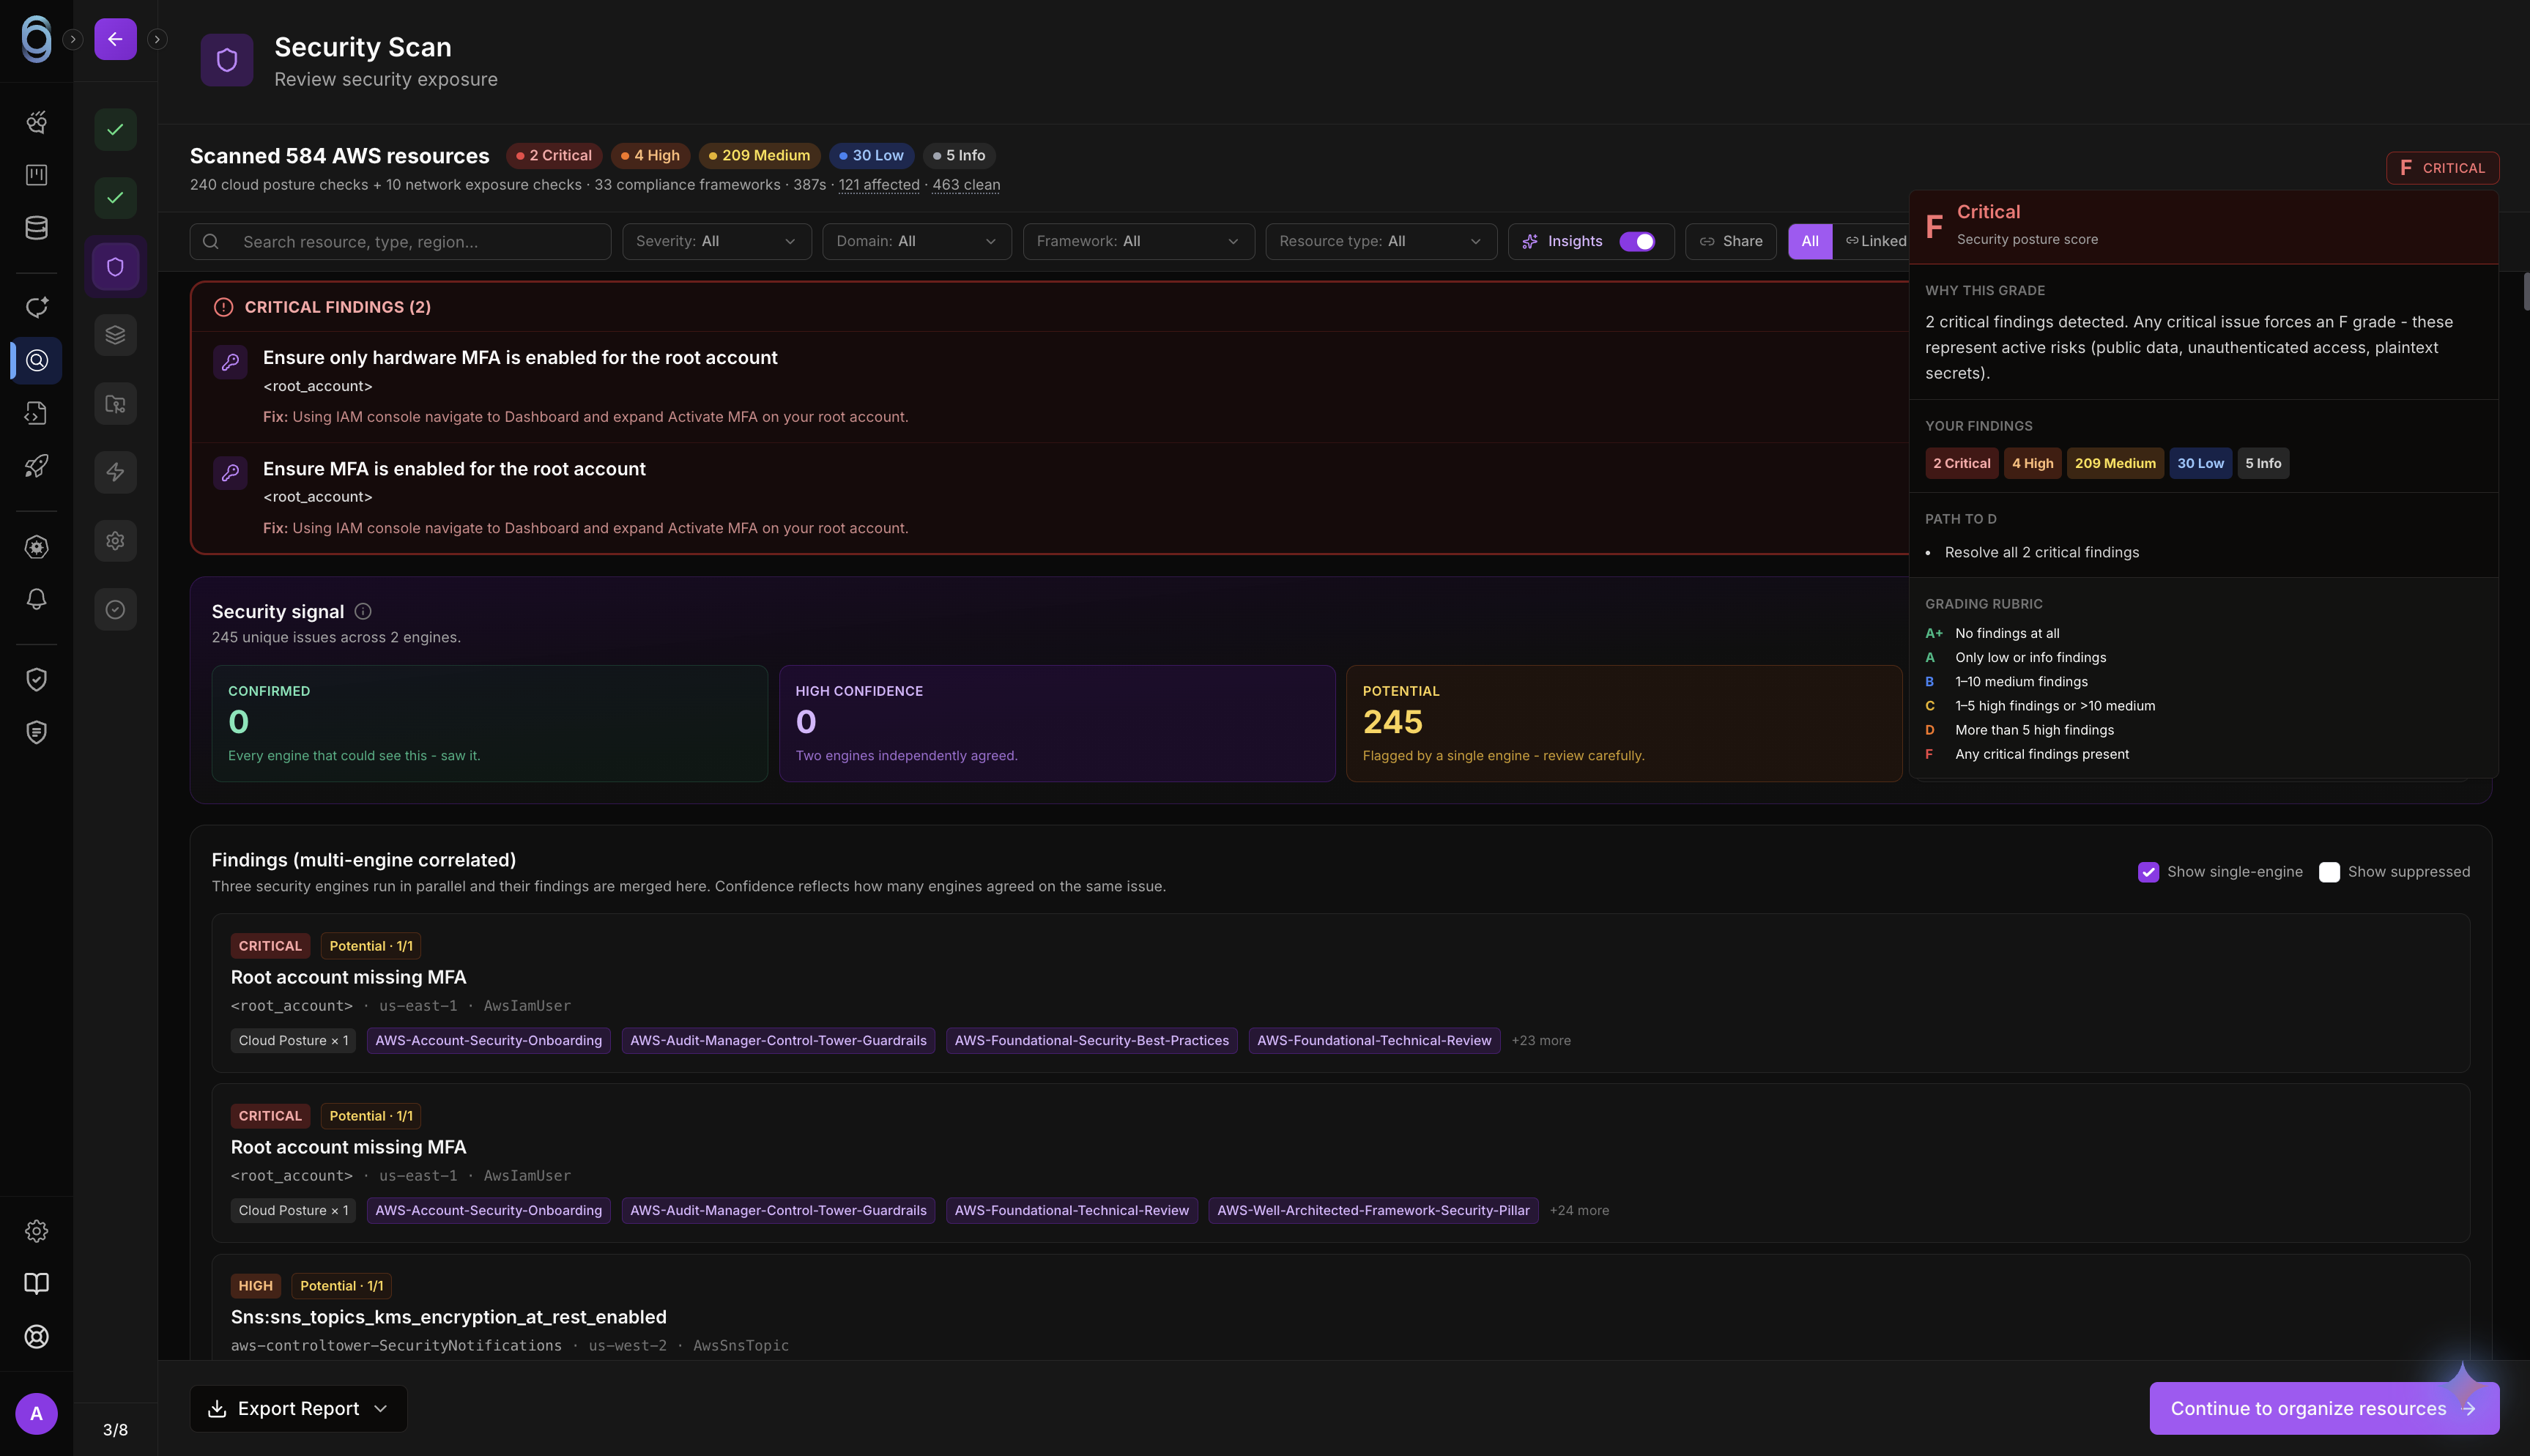Open the Confirmed 0 signal card

point(489,724)
